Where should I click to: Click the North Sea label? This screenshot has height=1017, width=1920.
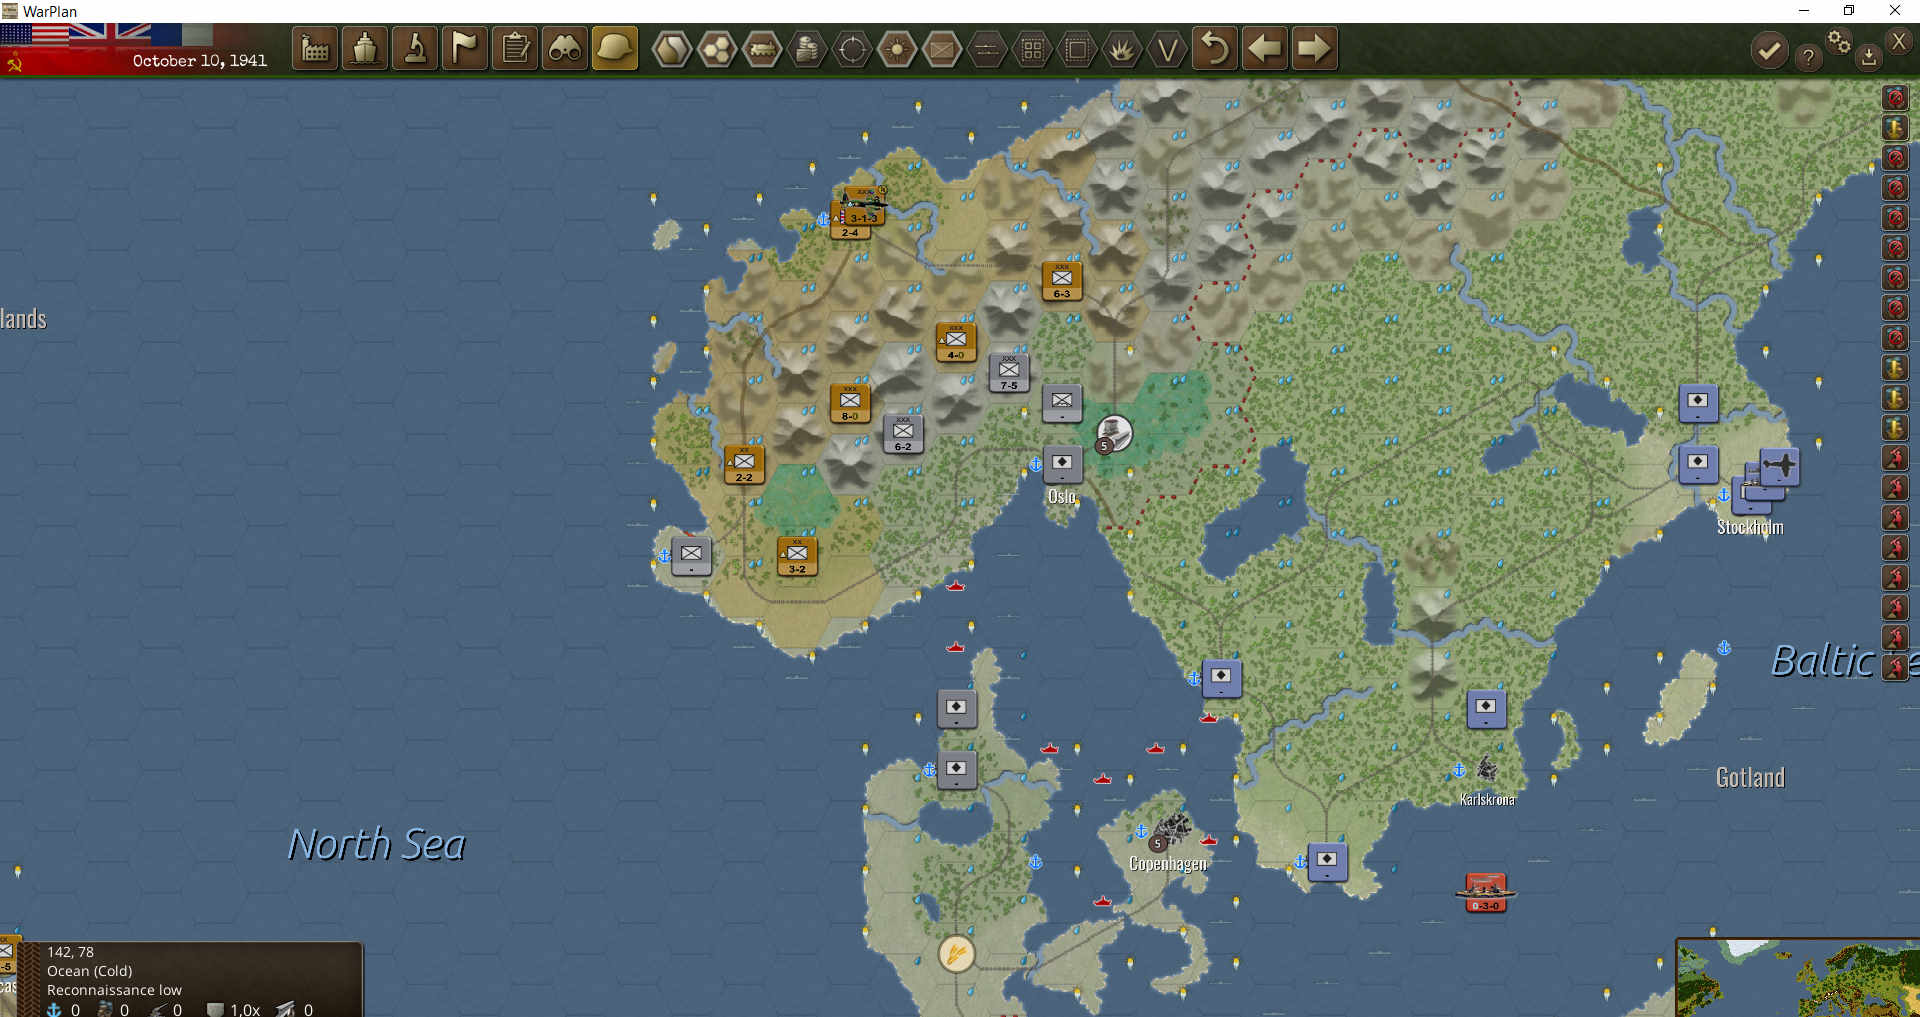[x=377, y=844]
